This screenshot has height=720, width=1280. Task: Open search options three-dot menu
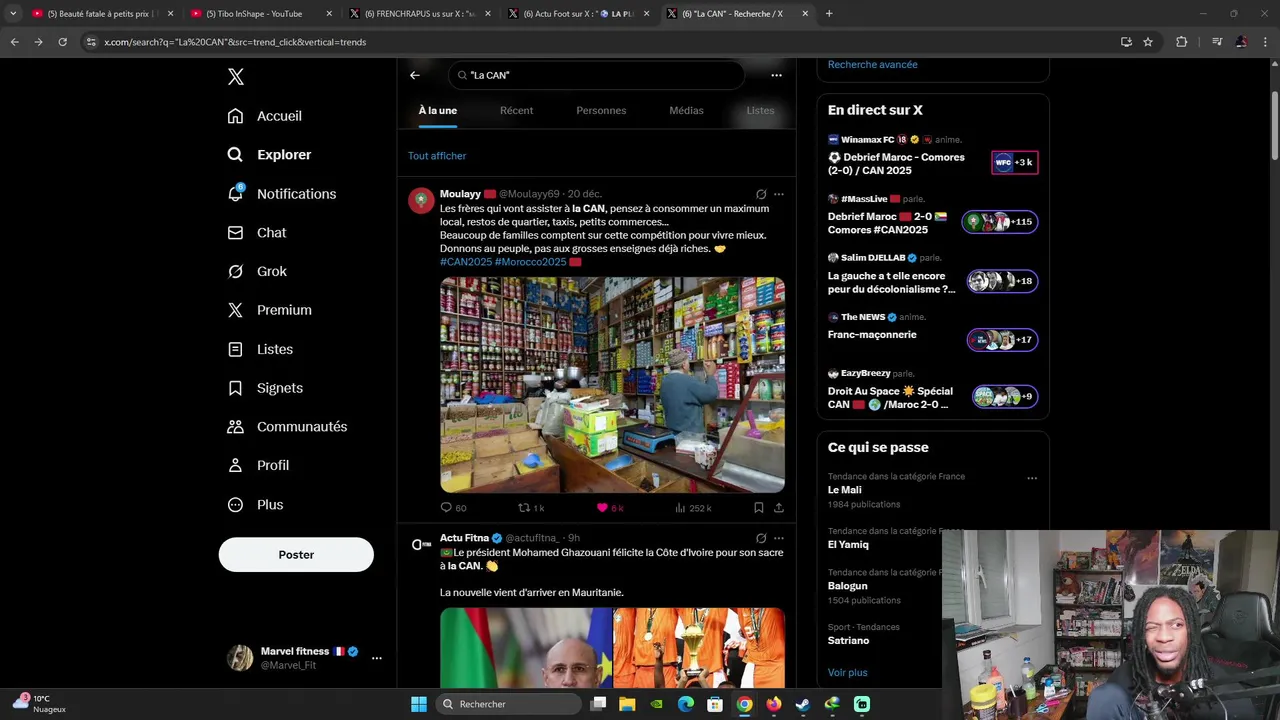pyautogui.click(x=776, y=75)
